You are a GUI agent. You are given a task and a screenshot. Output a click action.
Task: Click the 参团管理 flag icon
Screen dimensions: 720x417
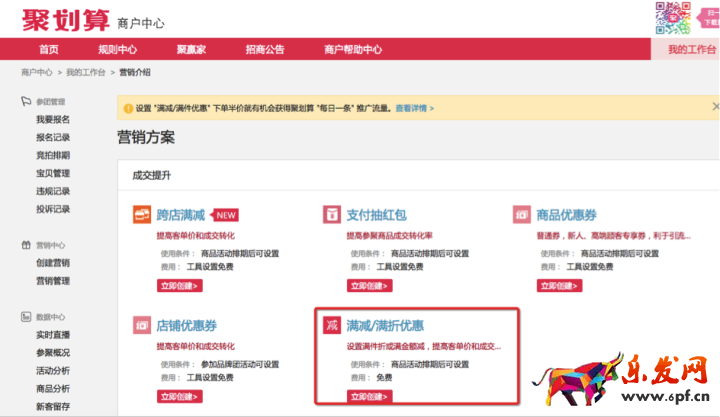26,101
